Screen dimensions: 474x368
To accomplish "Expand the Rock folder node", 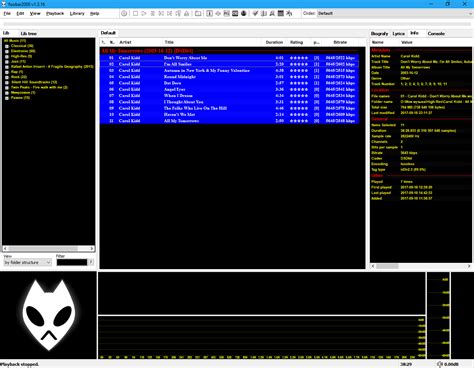I will 7,77.
